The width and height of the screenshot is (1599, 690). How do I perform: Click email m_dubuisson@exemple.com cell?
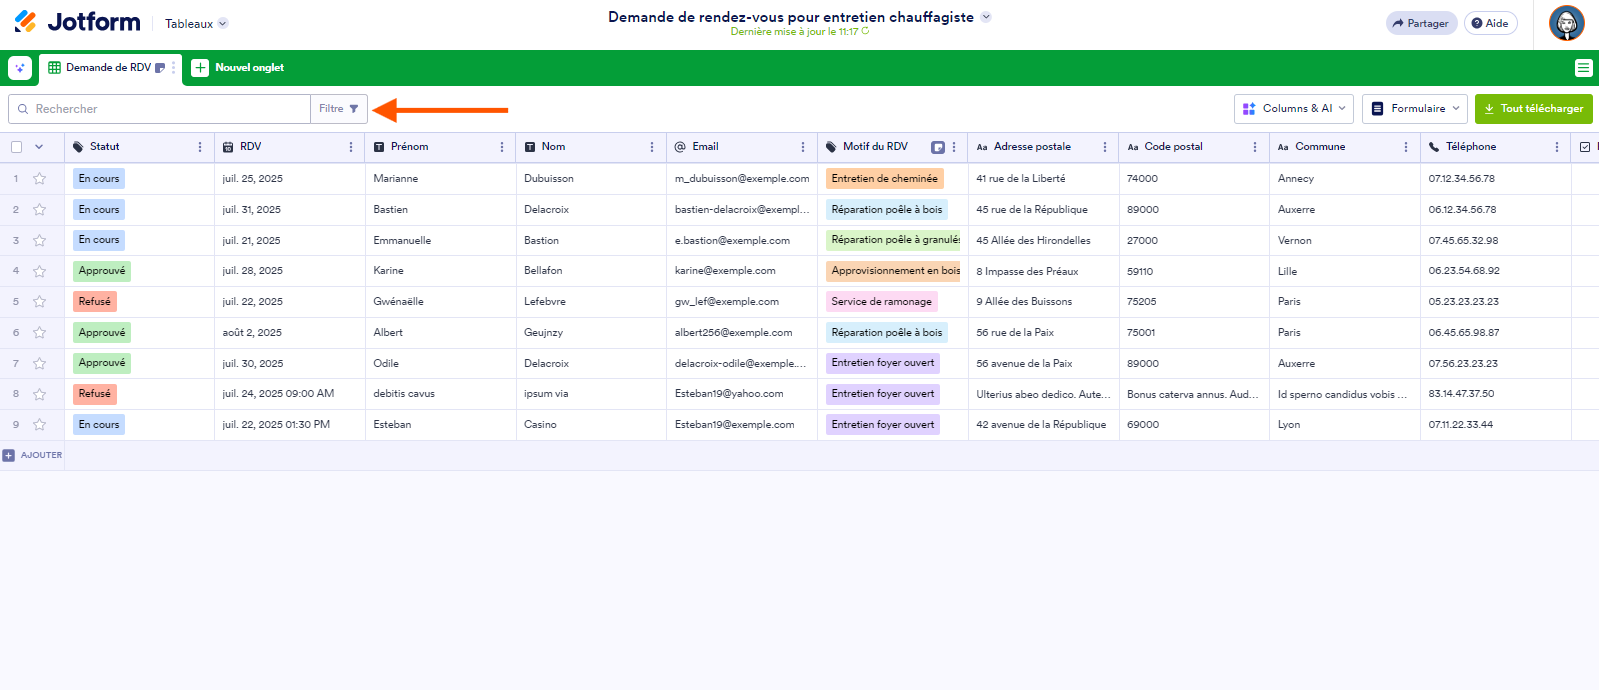[742, 179]
